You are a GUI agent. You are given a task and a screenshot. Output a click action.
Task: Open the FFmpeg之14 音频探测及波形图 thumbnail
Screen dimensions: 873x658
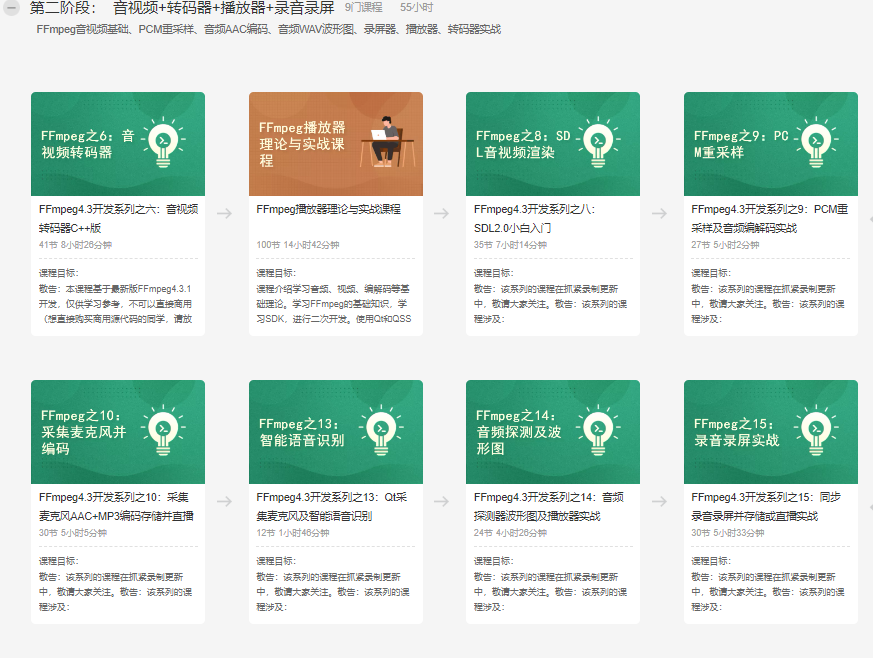551,431
